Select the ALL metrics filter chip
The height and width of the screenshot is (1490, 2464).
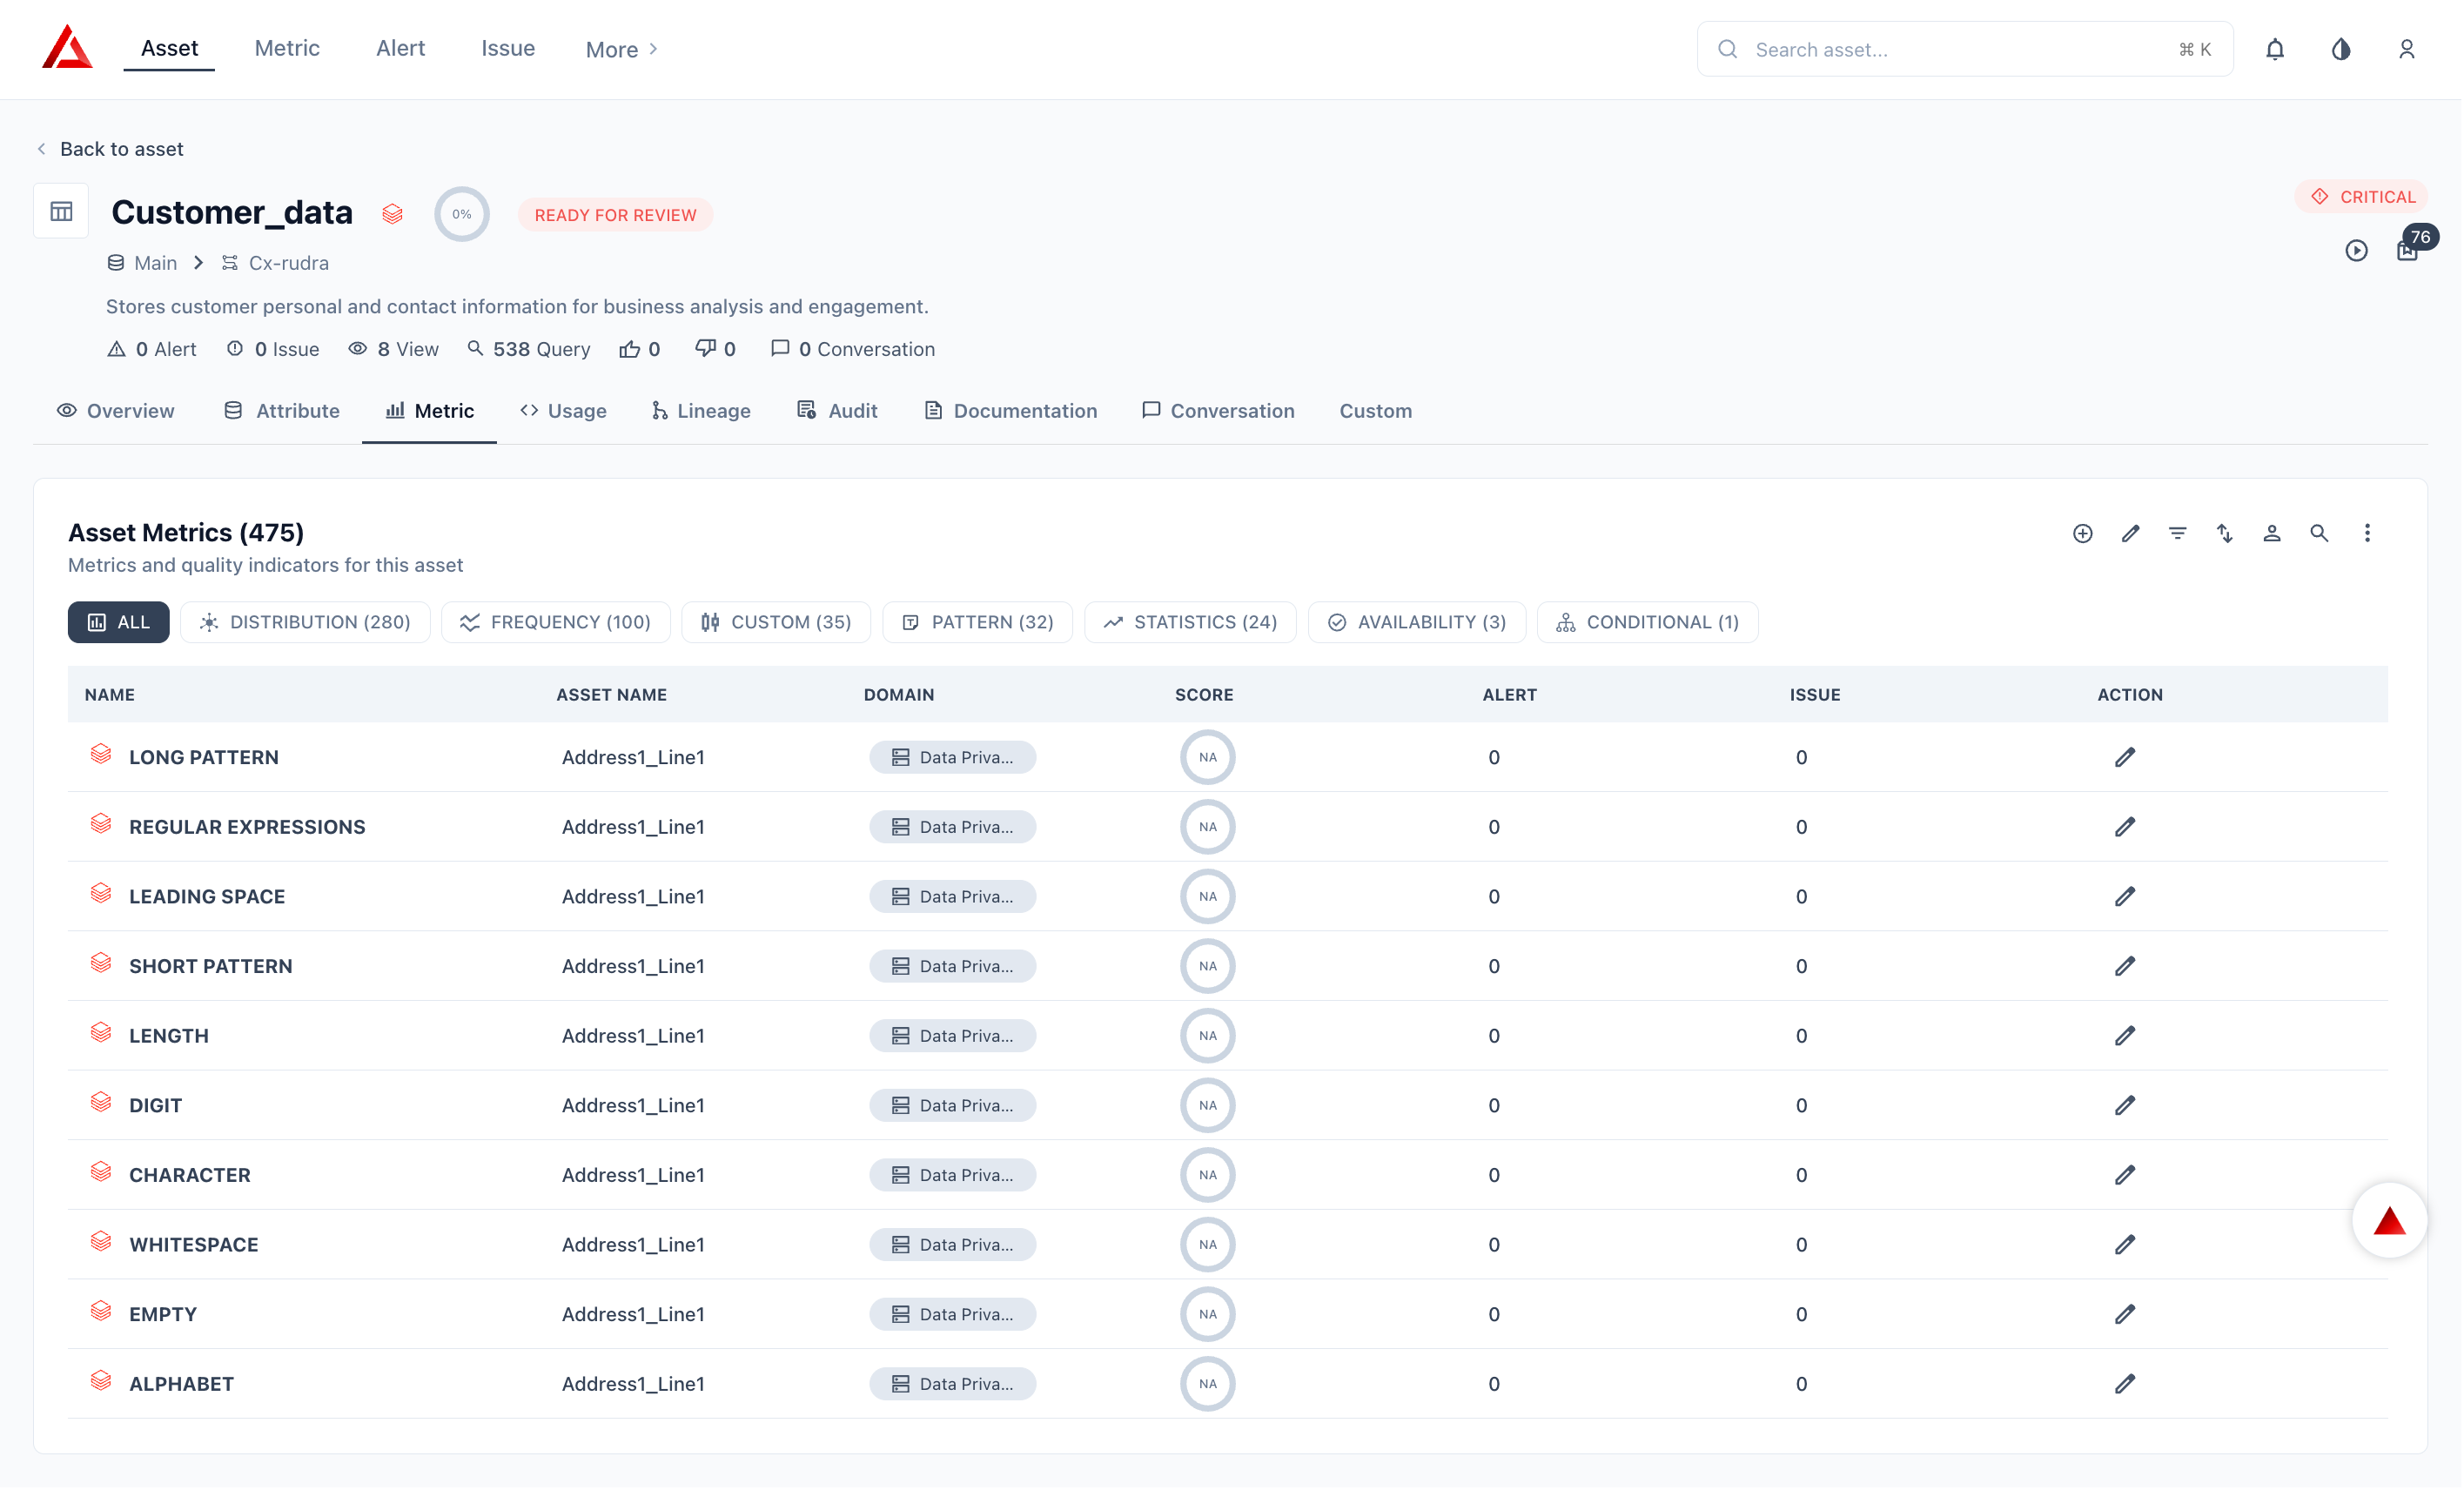coord(118,623)
